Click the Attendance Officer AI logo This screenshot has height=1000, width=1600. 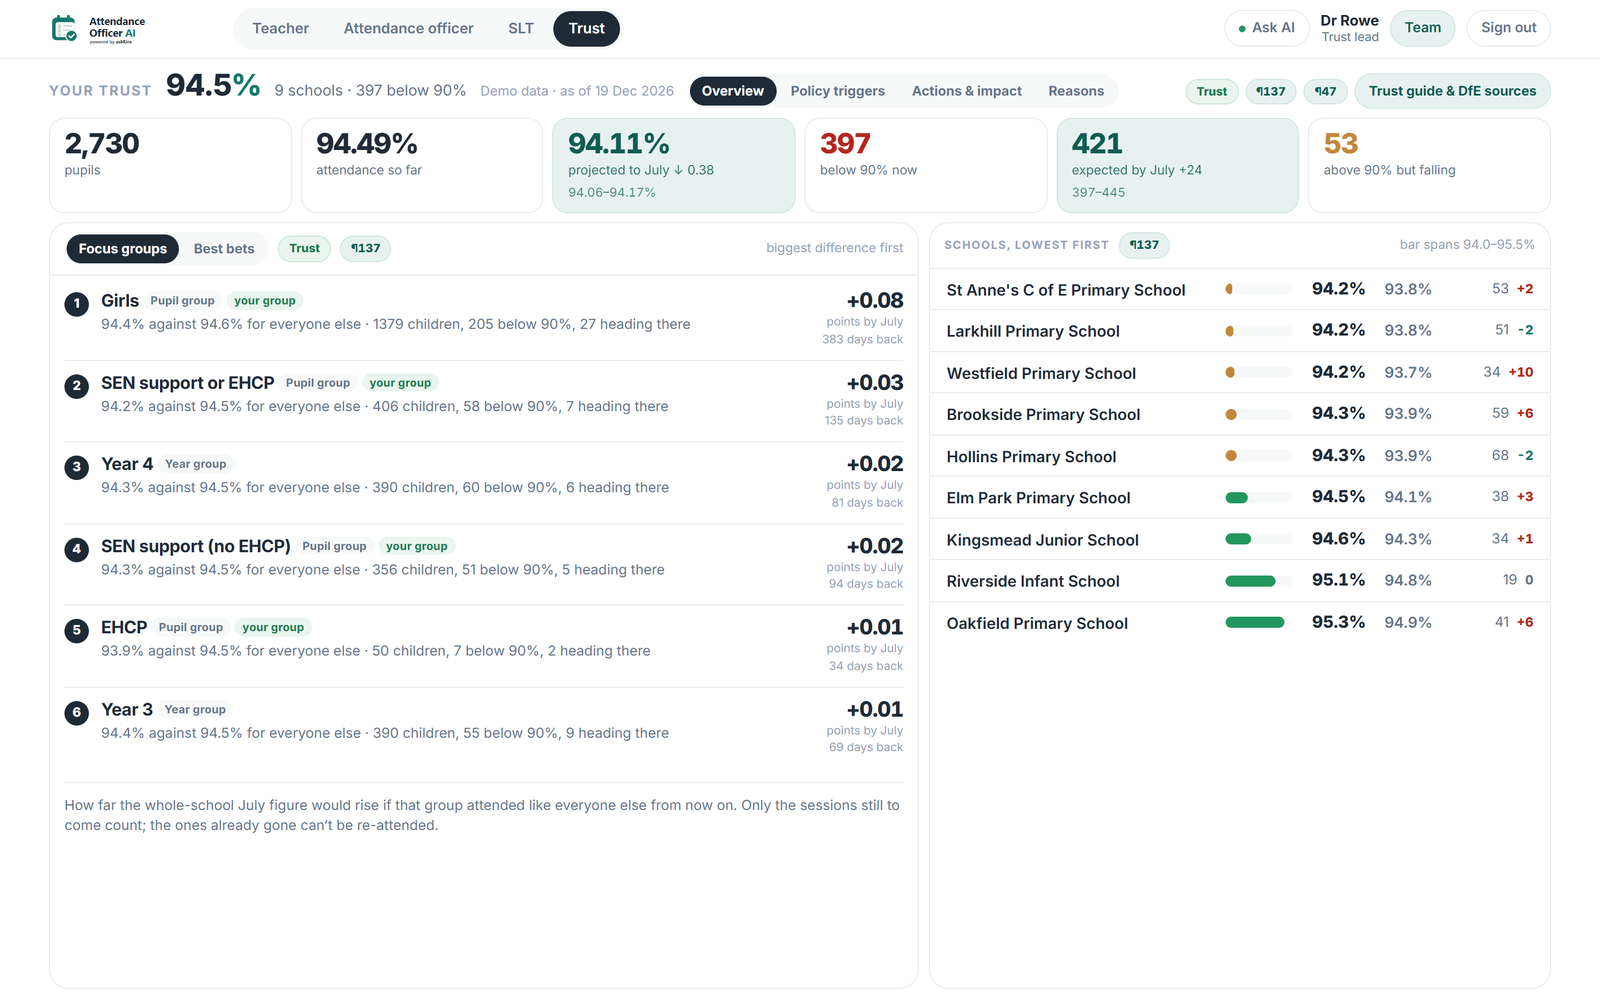click(x=98, y=28)
